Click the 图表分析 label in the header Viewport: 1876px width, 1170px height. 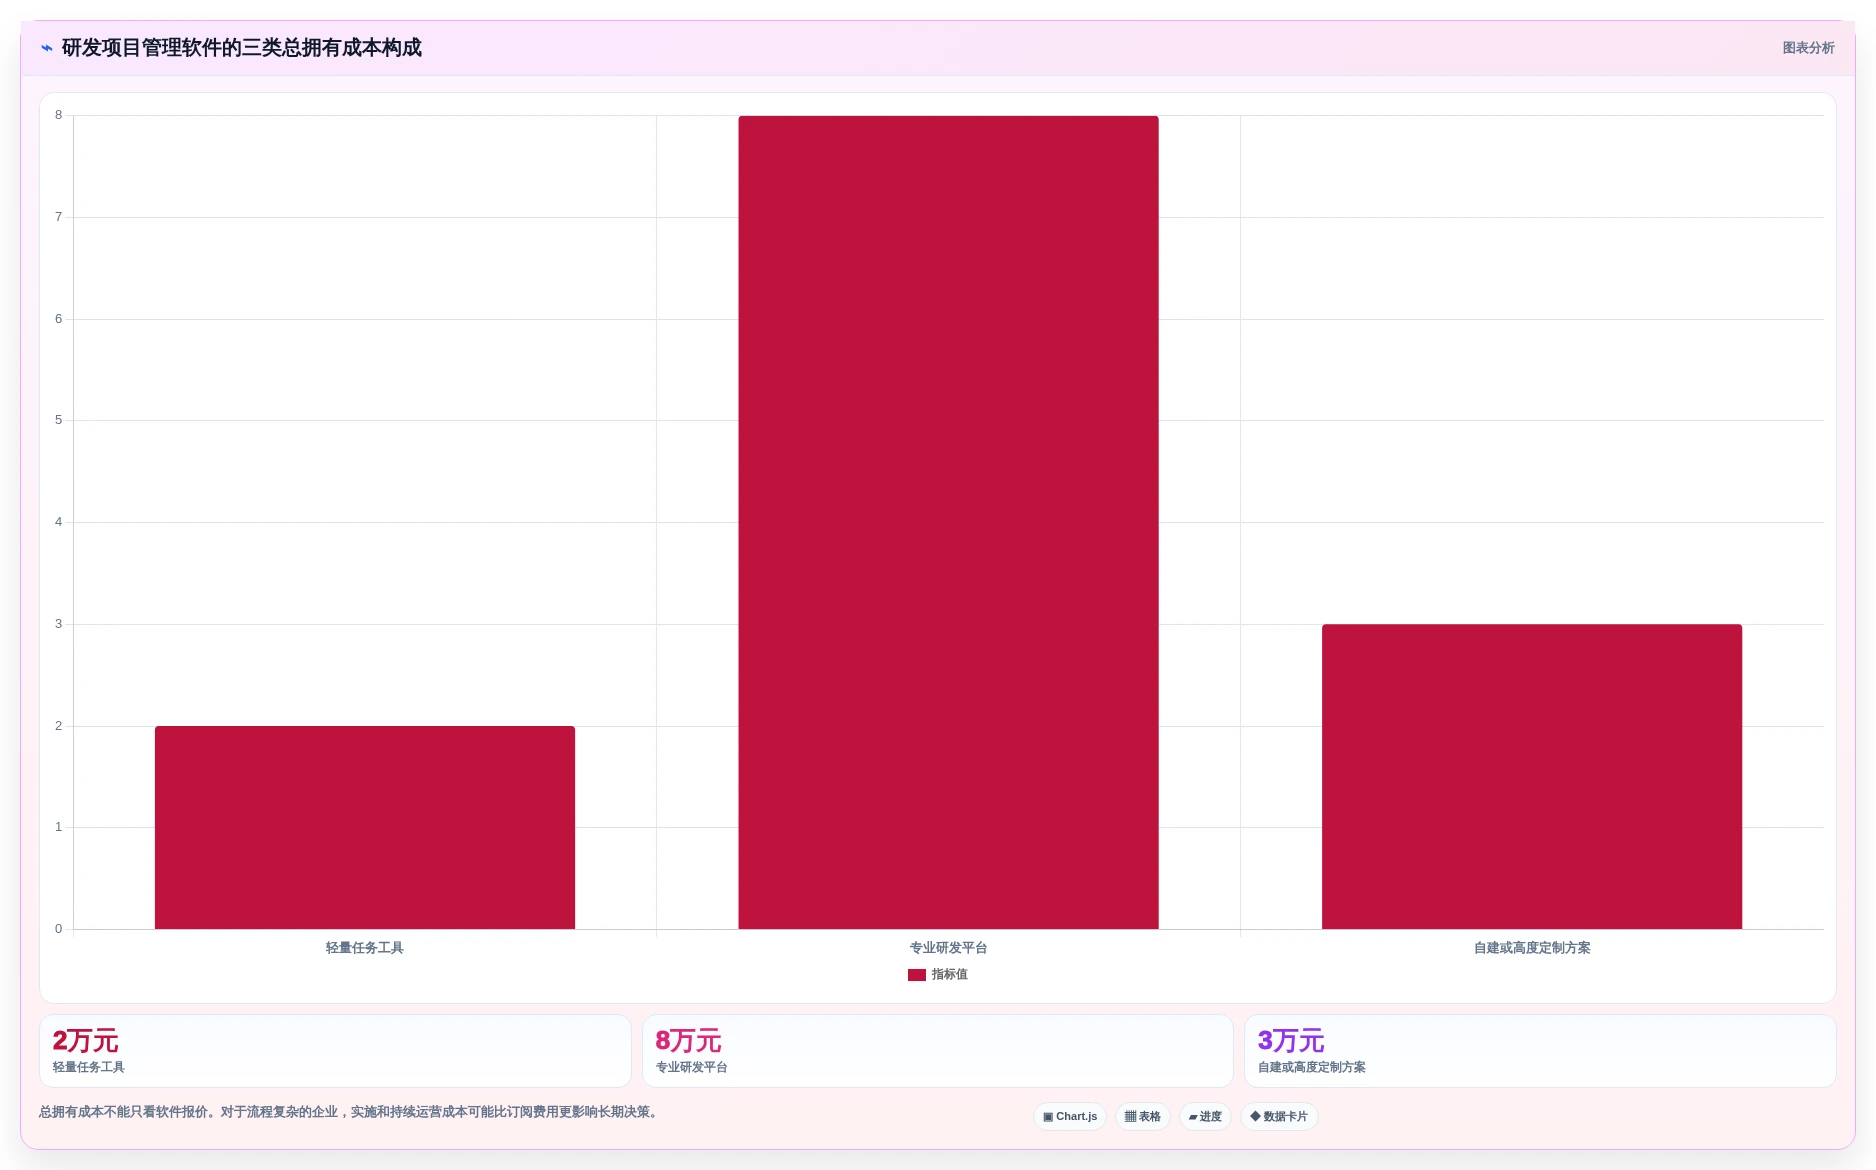click(x=1808, y=48)
